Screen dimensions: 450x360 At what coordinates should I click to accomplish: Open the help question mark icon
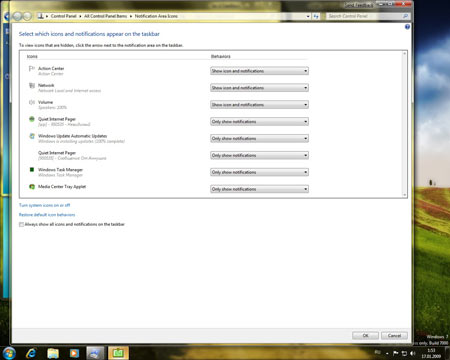407,27
